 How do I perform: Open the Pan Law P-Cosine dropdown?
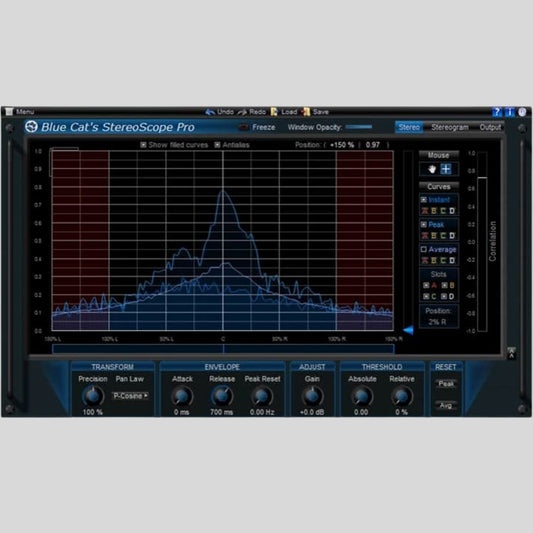point(130,396)
